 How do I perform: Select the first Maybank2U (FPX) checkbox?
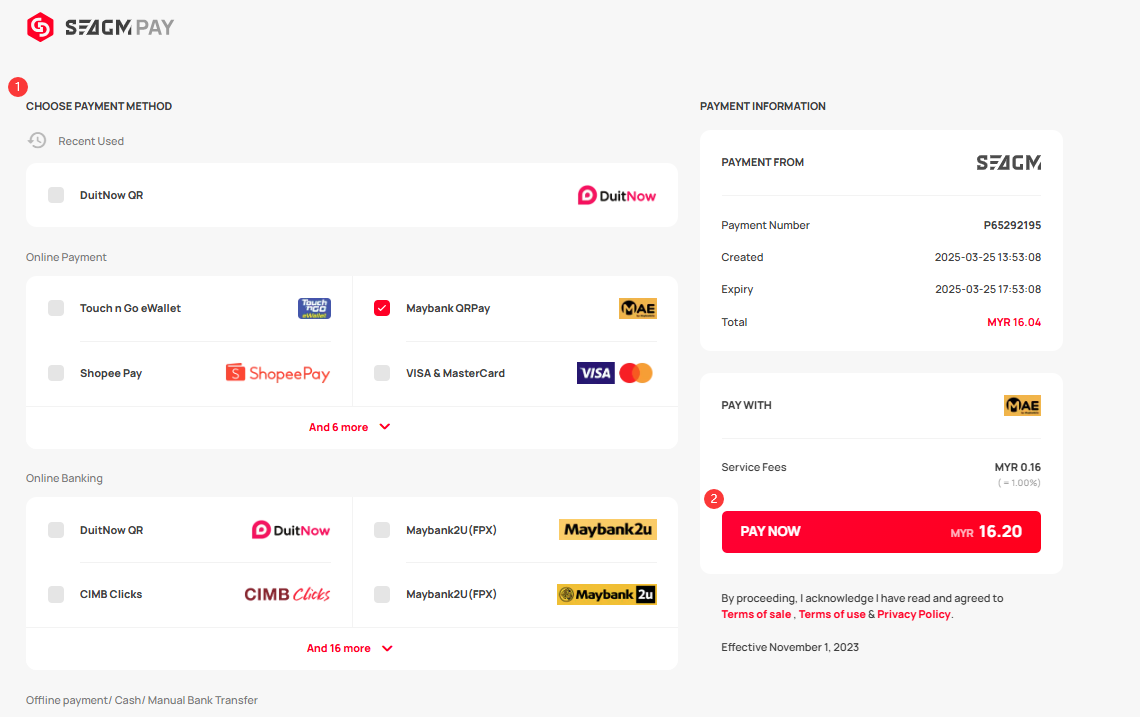(x=382, y=530)
